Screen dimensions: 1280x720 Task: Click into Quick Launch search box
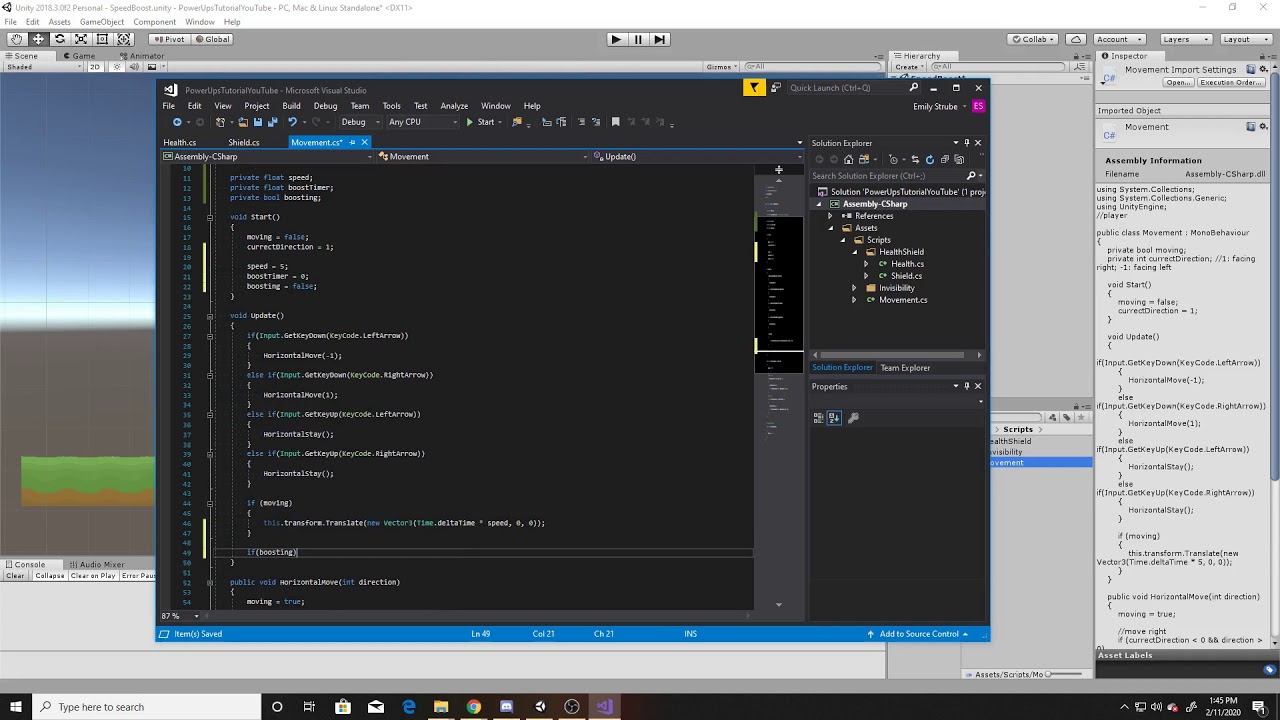coord(855,88)
